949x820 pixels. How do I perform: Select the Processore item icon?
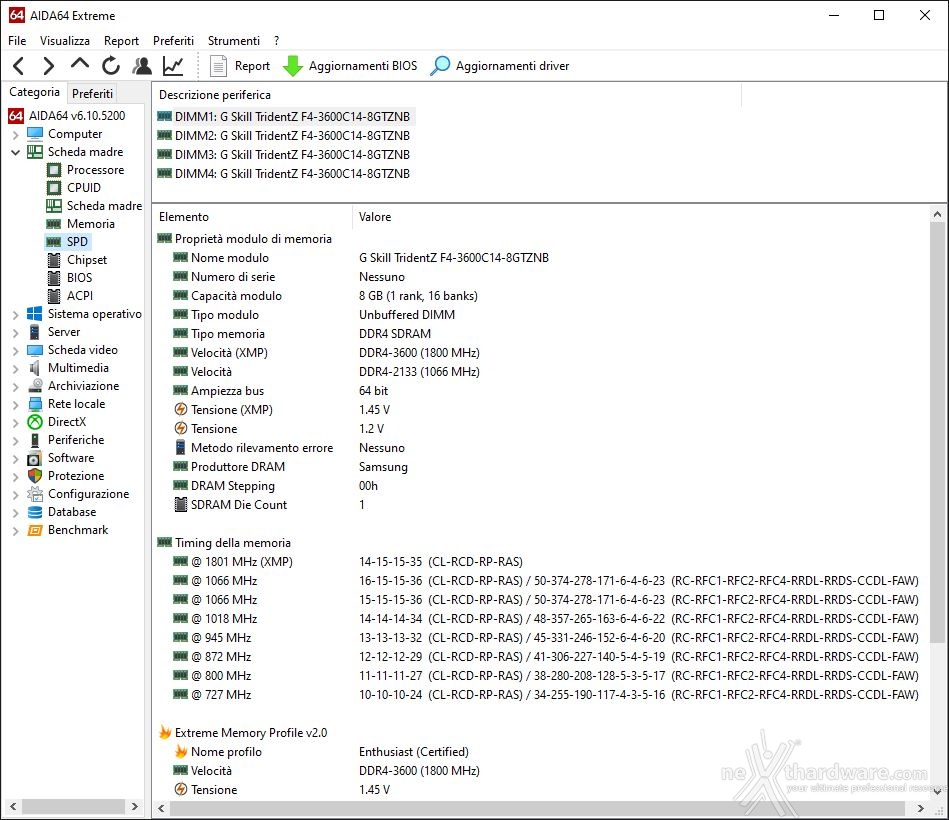point(54,170)
